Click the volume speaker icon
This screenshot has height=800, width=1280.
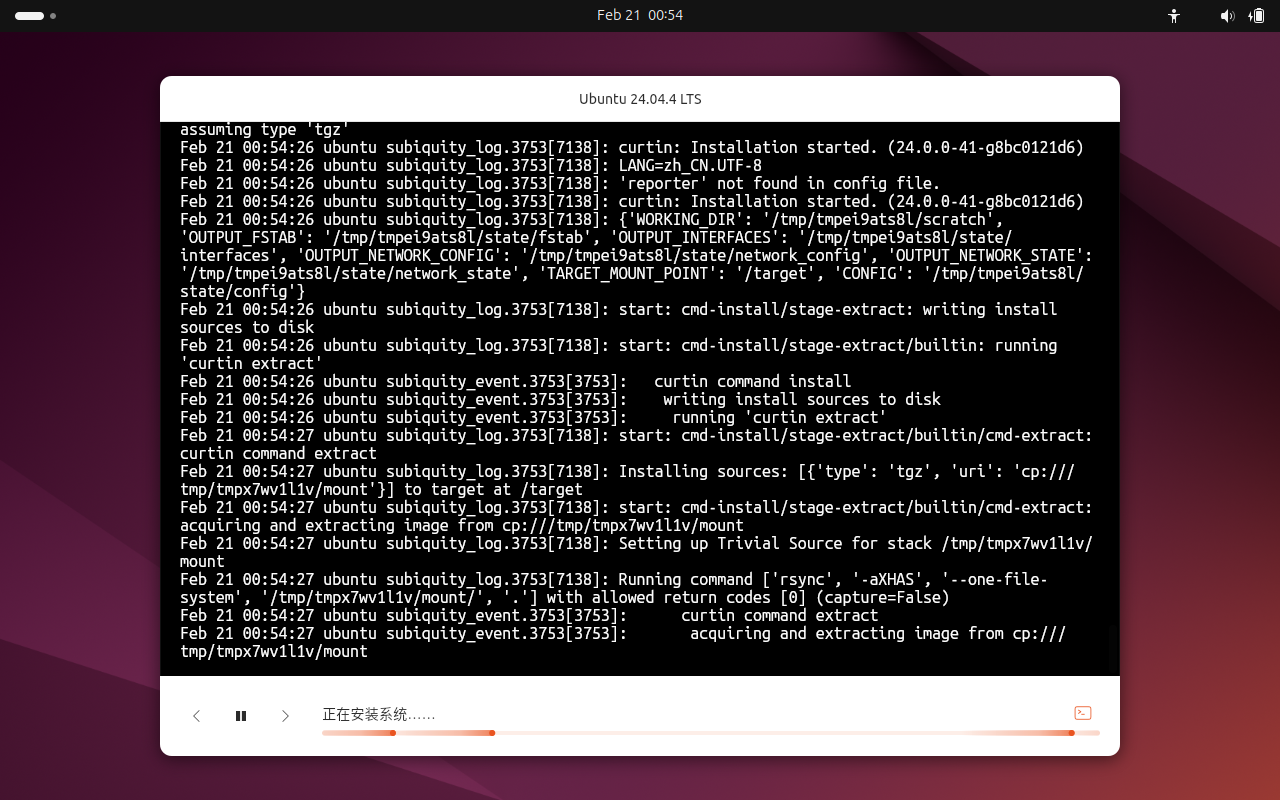click(x=1227, y=16)
